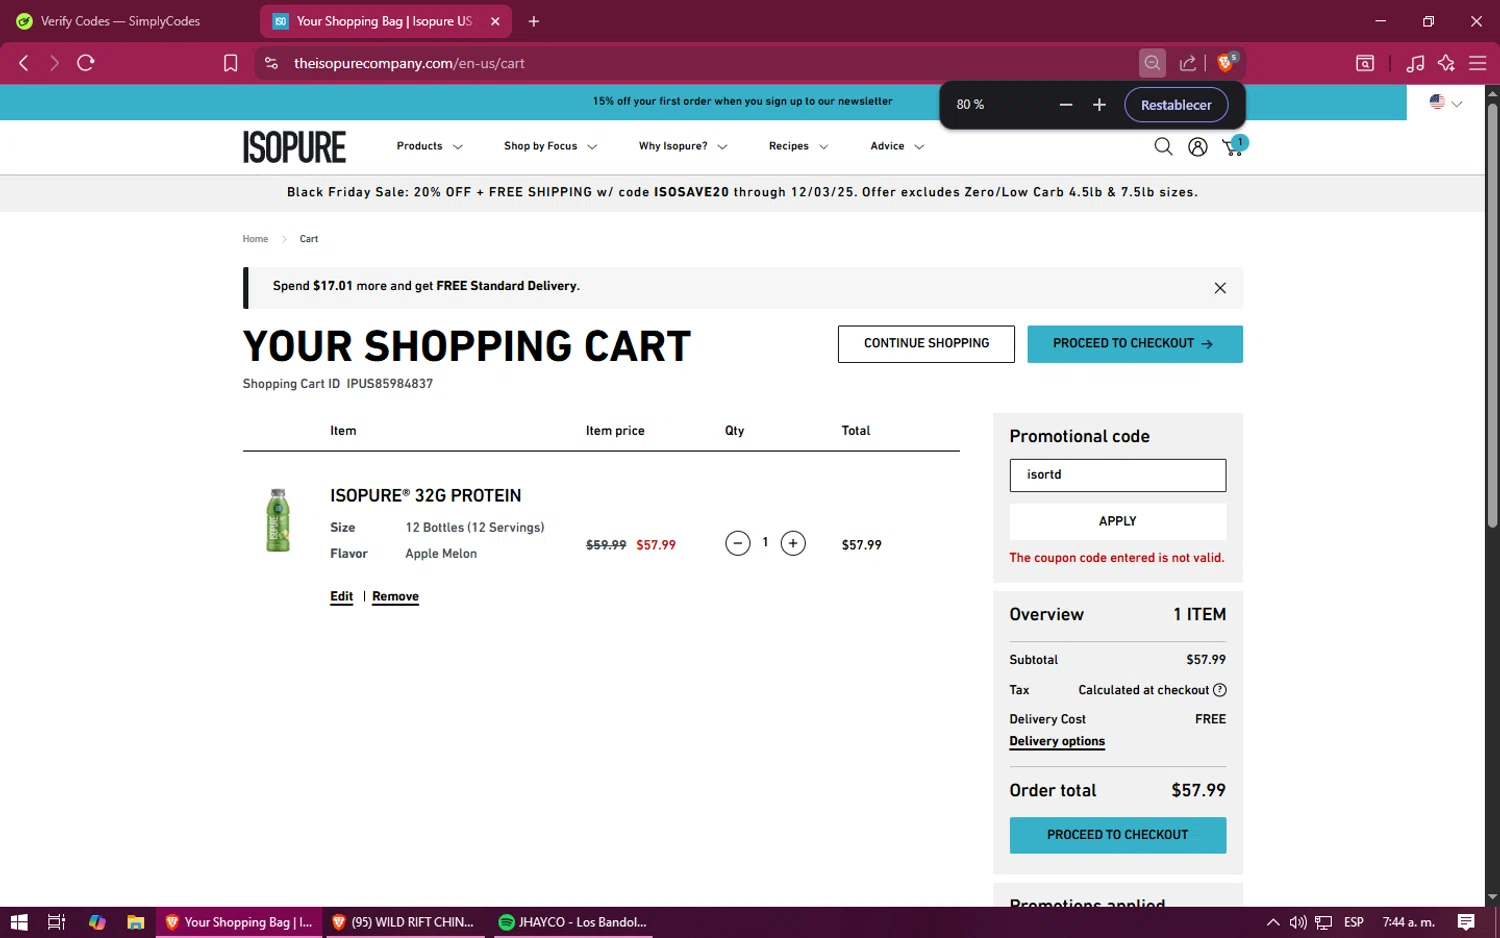Click Home breadcrumb link

[255, 239]
